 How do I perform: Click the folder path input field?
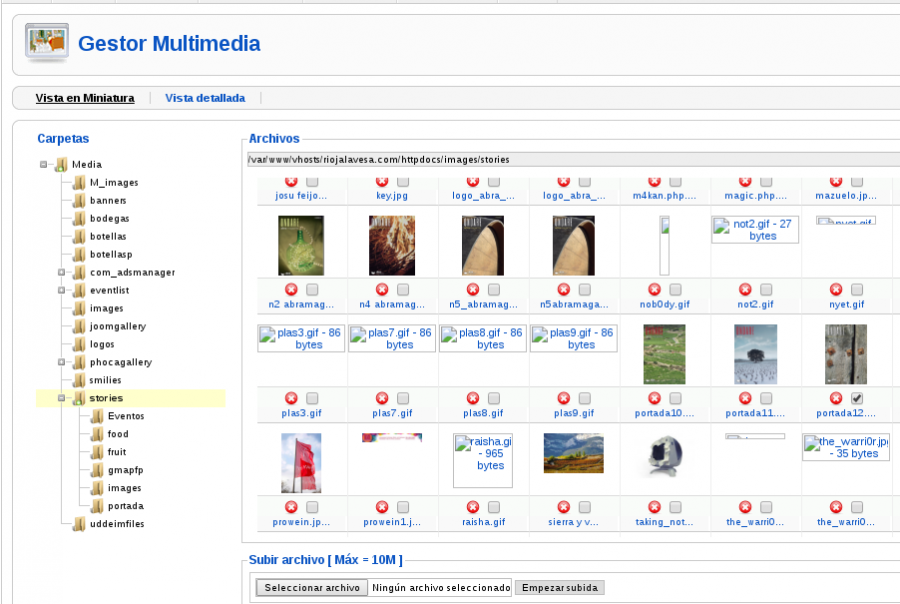tap(572, 159)
